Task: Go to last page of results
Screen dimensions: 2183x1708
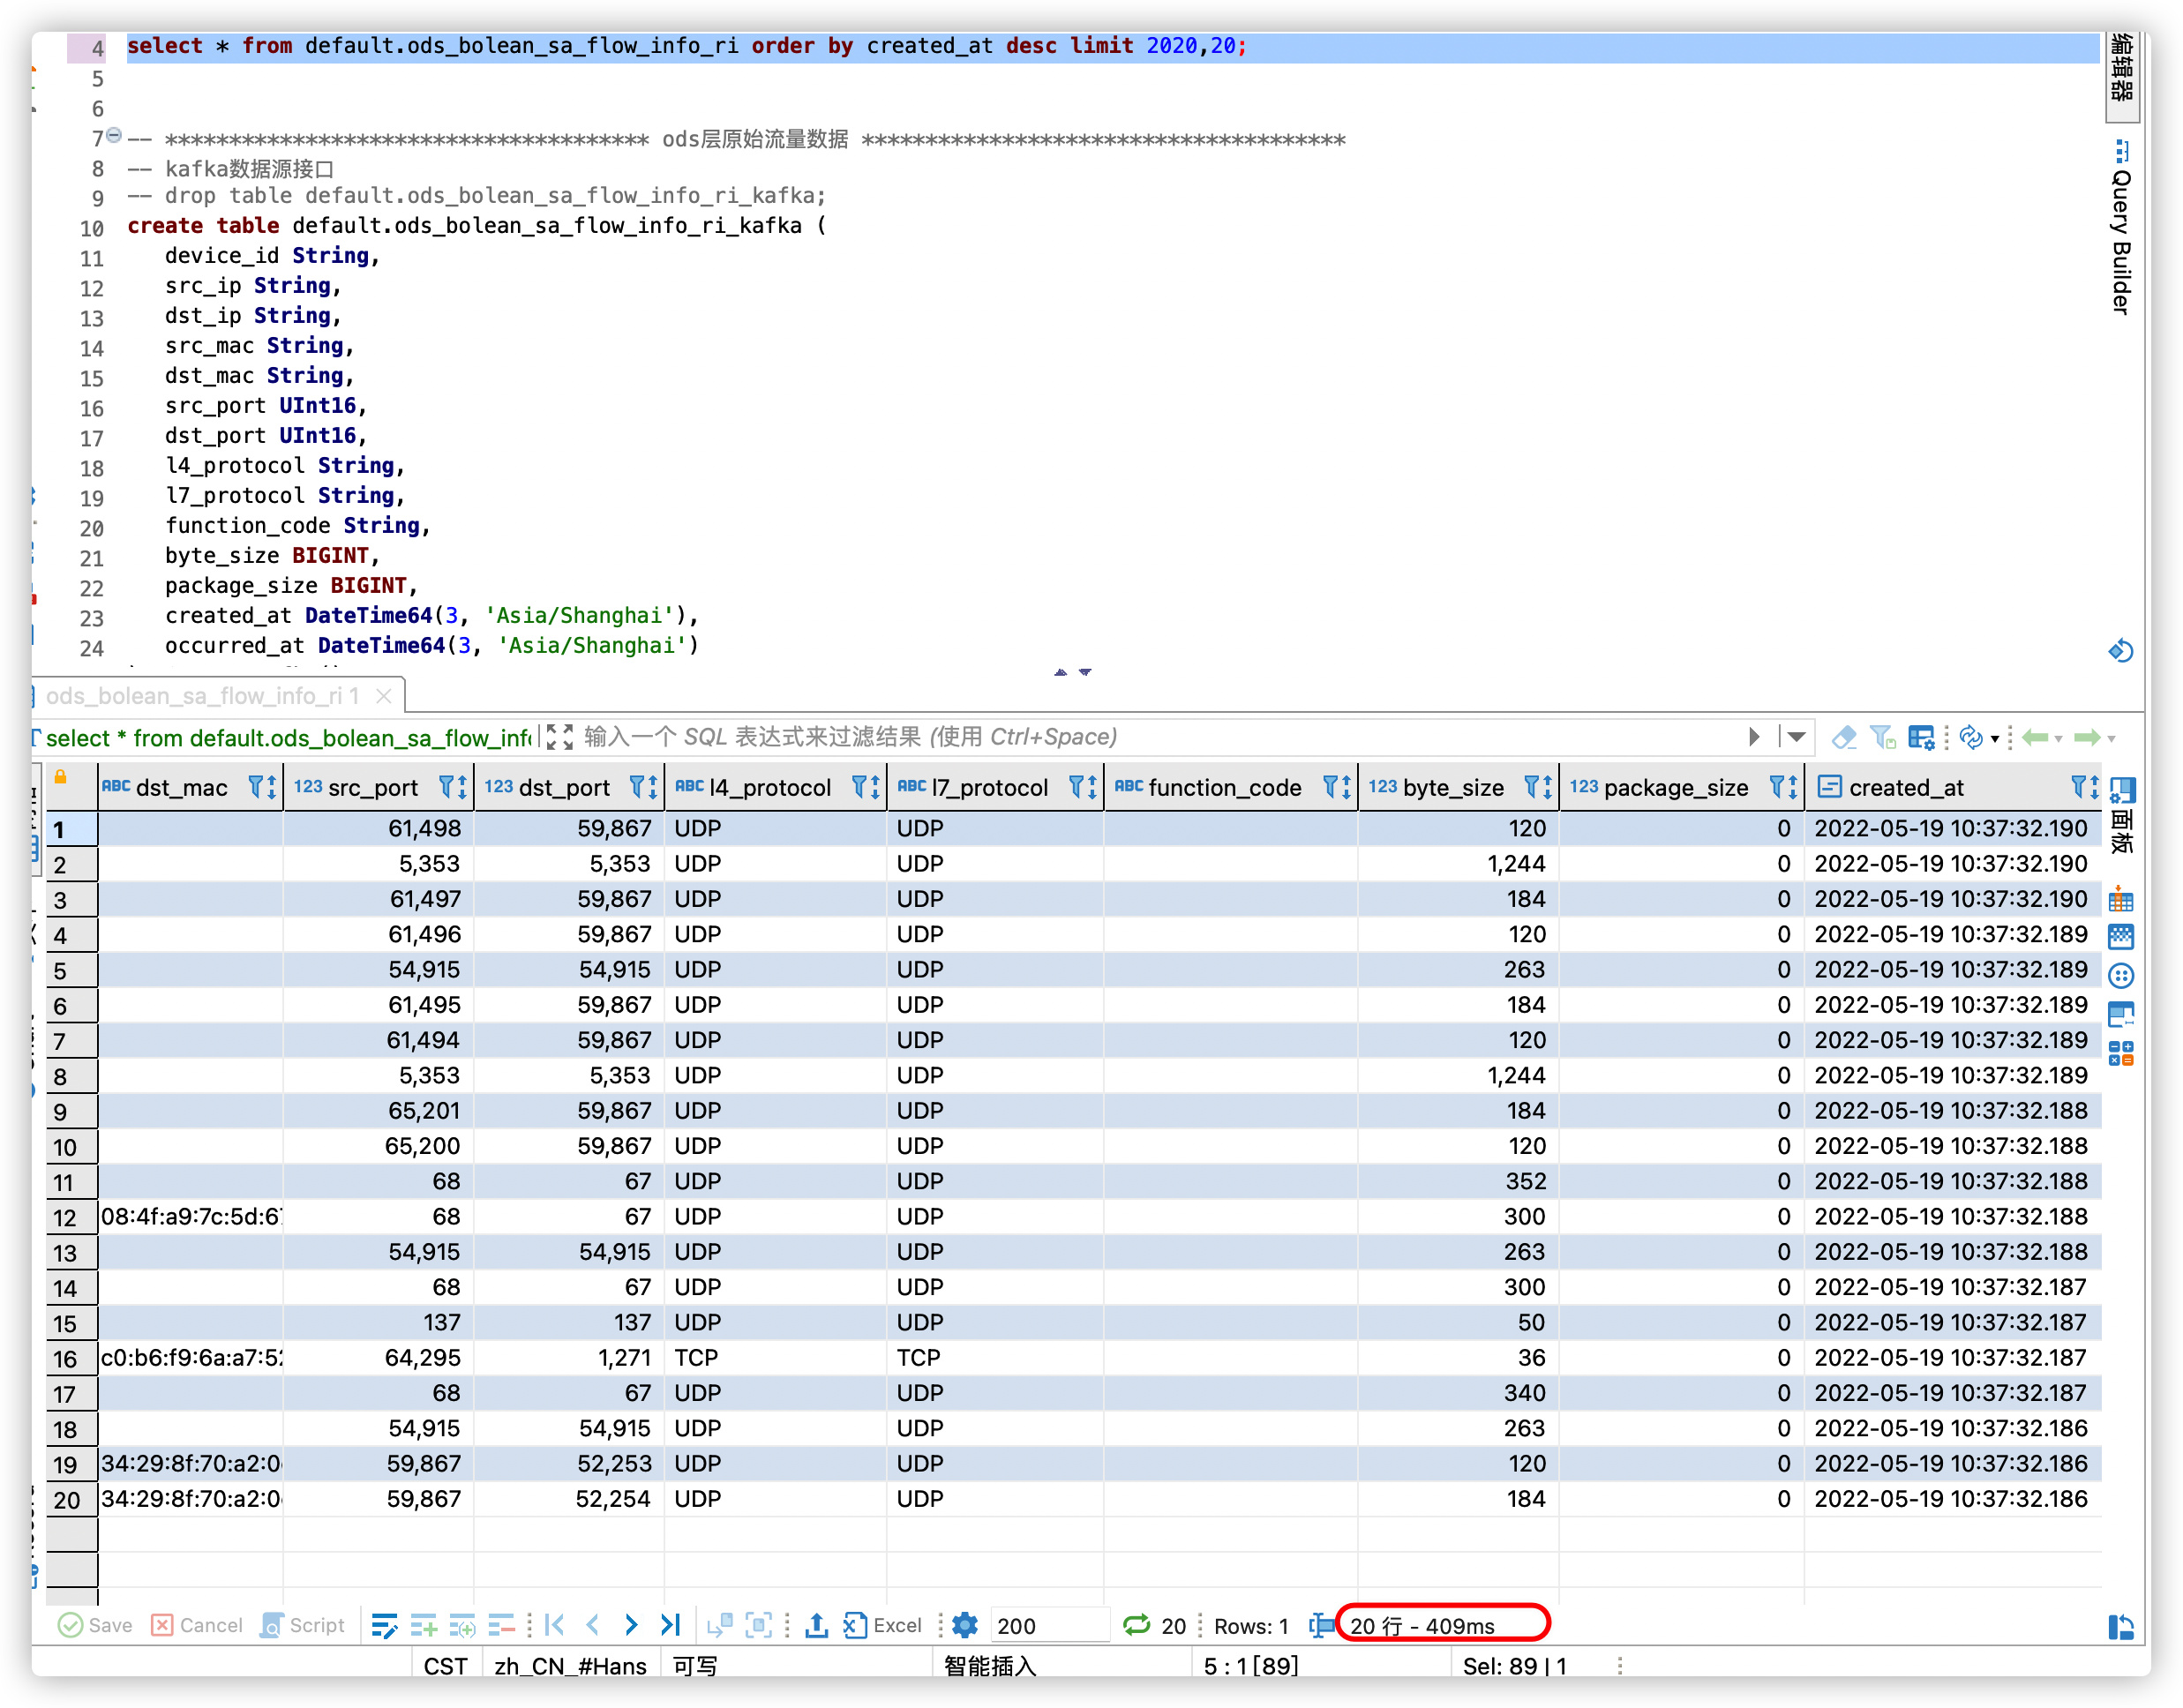Action: click(x=670, y=1625)
